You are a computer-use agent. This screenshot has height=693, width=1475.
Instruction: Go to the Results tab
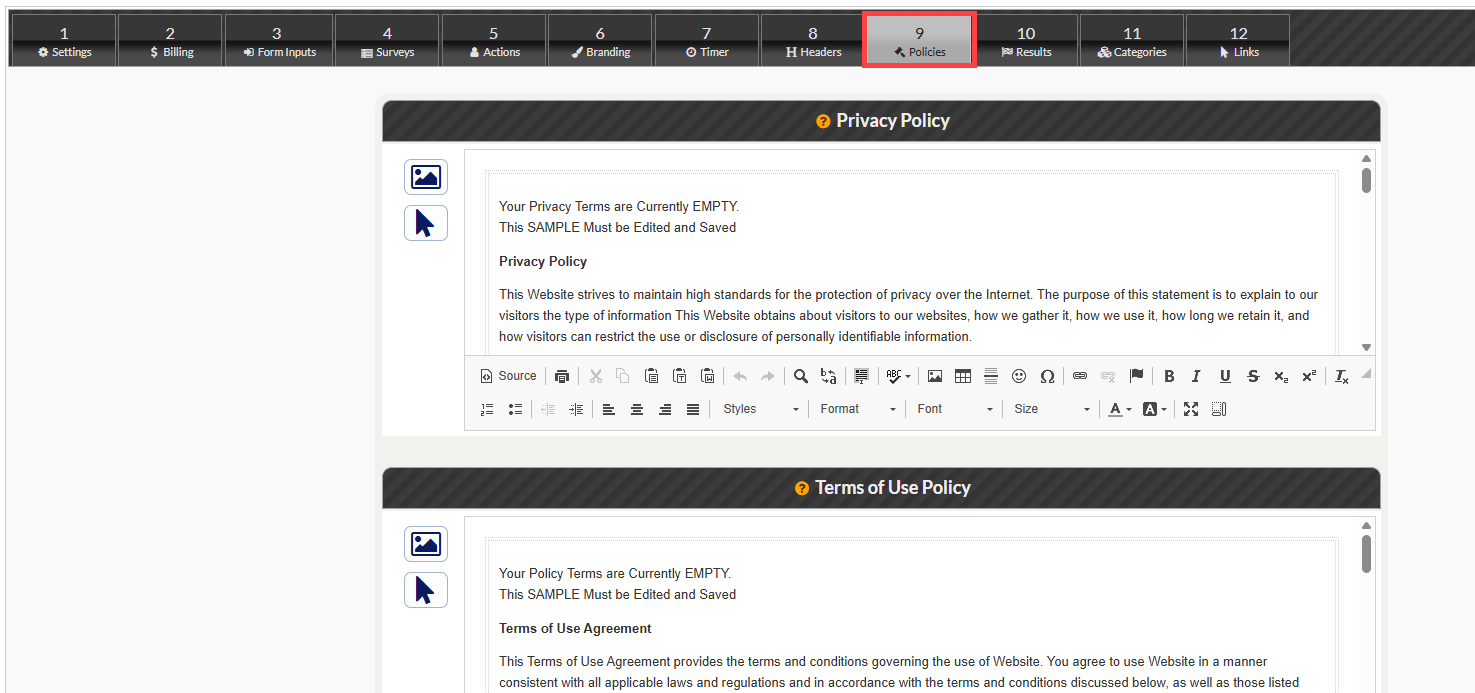(x=1026, y=41)
